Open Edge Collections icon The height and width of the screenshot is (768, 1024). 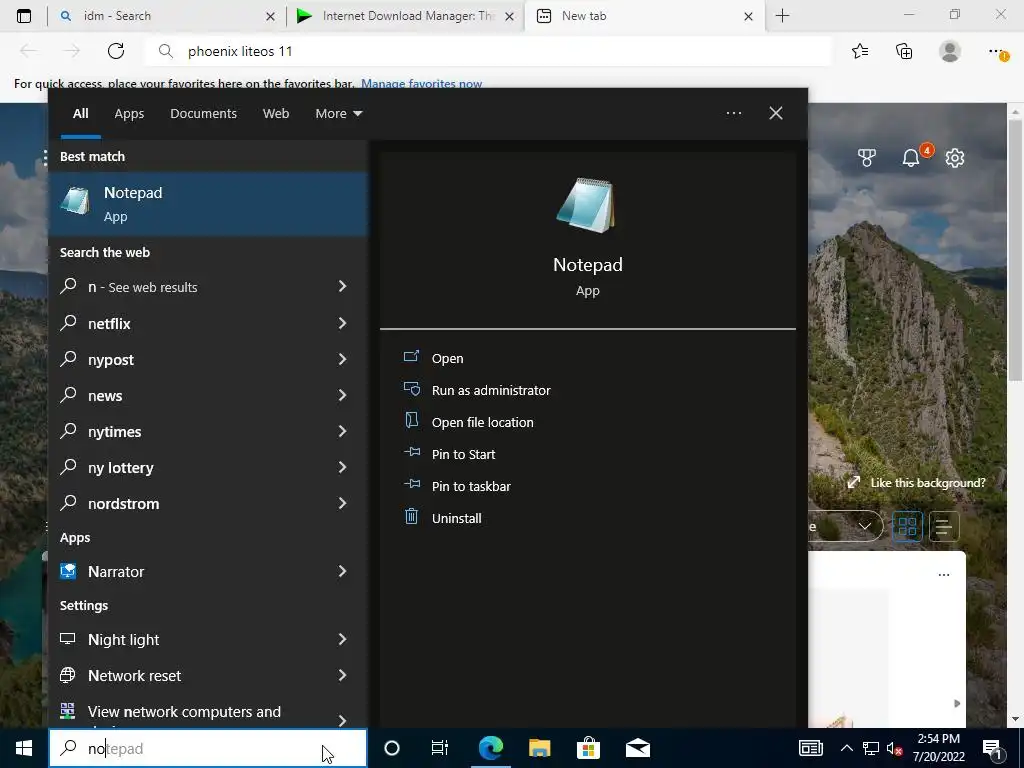(904, 51)
